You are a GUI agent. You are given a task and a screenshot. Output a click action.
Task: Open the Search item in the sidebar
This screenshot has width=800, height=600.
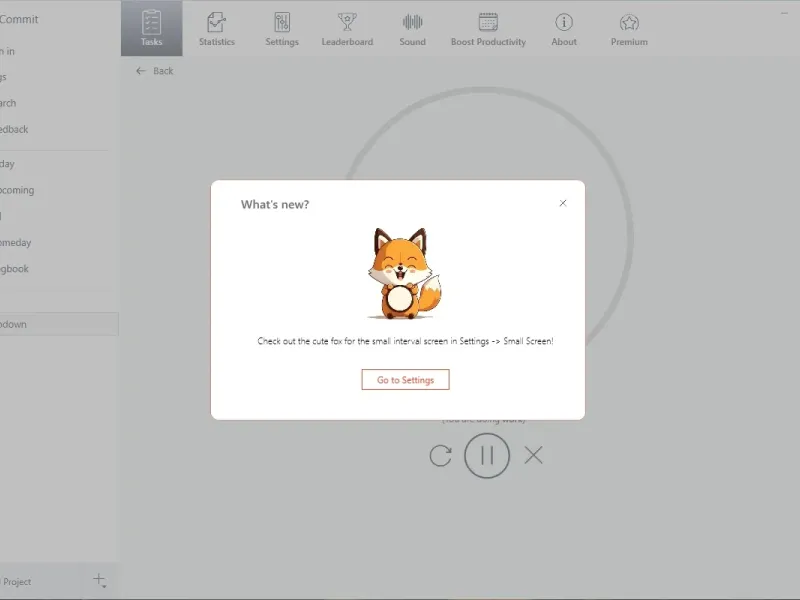point(8,103)
